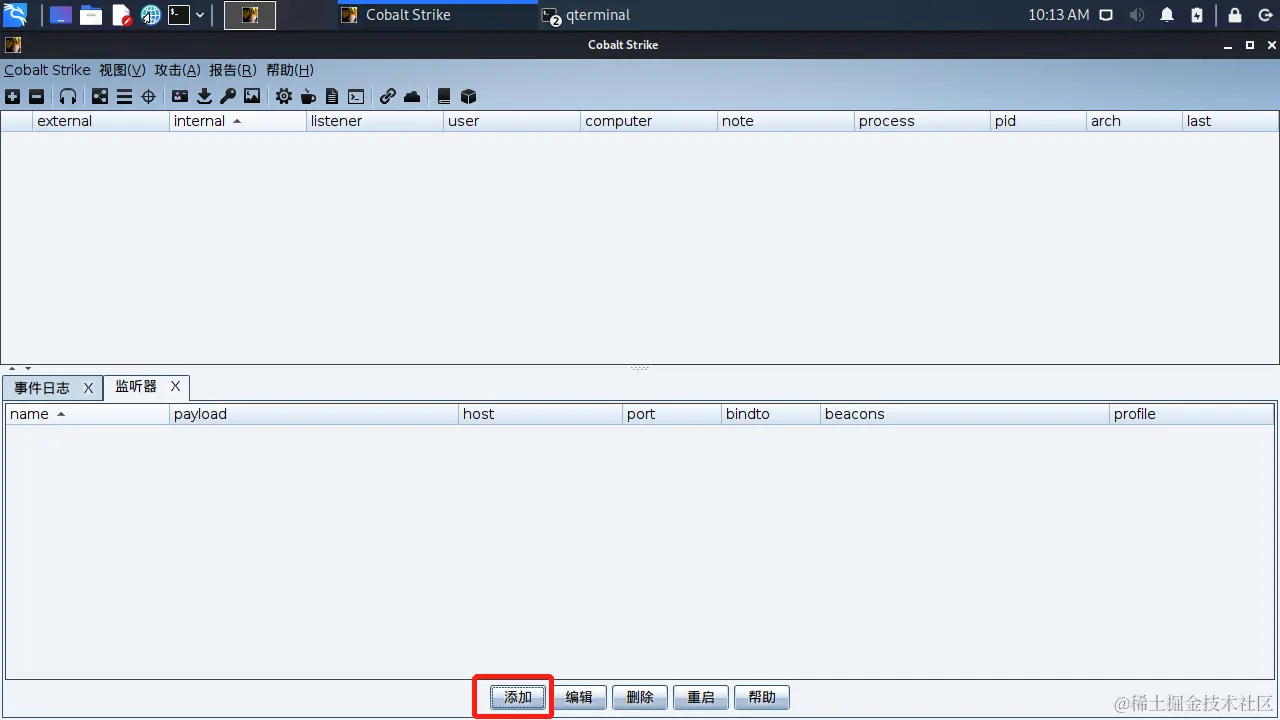The width and height of the screenshot is (1280, 720).
Task: Sort listeners by port column header
Action: pyautogui.click(x=672, y=414)
